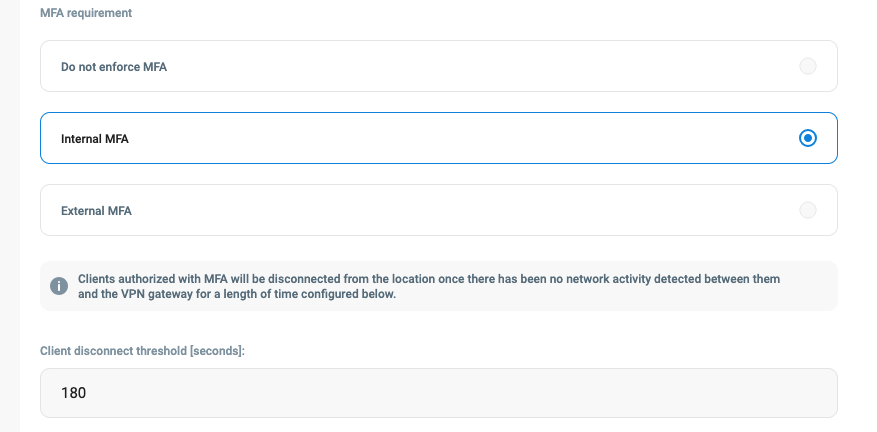Click the "Internal MFA" label text

[95, 139]
